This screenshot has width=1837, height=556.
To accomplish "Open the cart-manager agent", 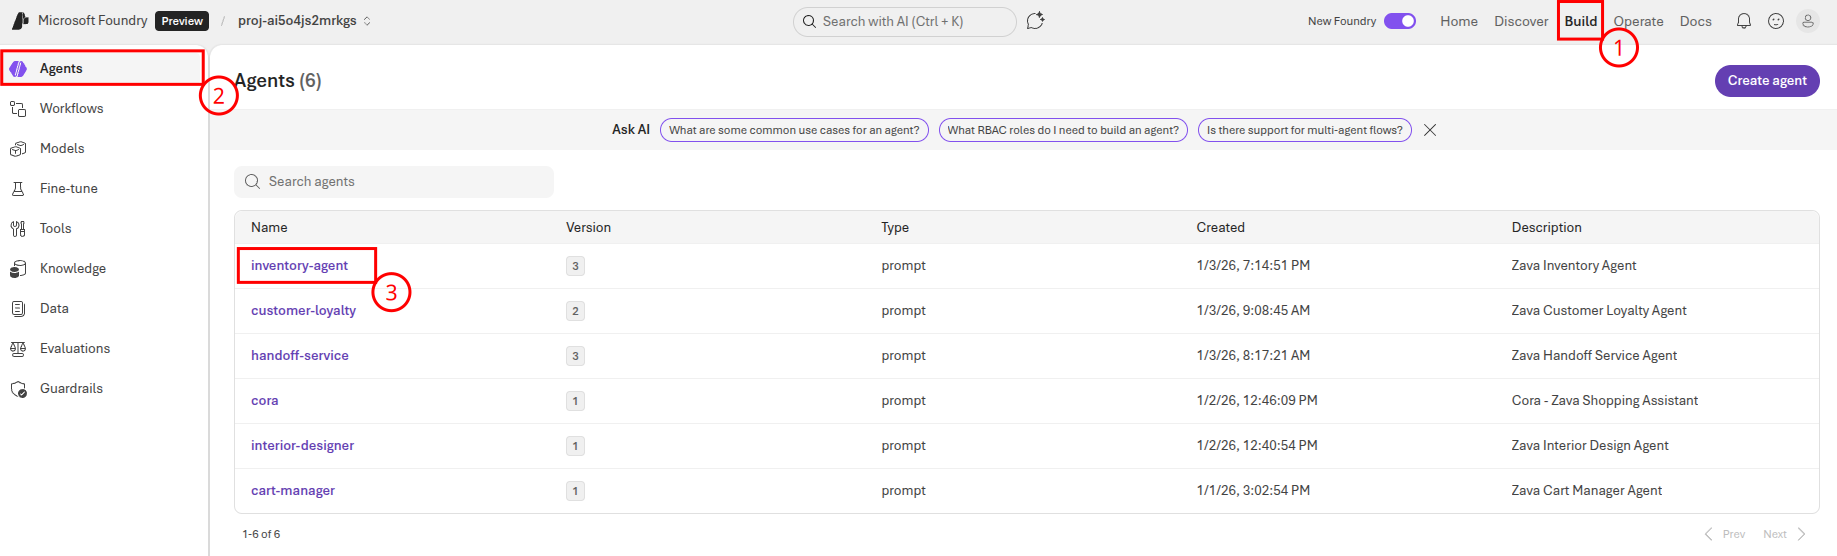I will pyautogui.click(x=293, y=491).
